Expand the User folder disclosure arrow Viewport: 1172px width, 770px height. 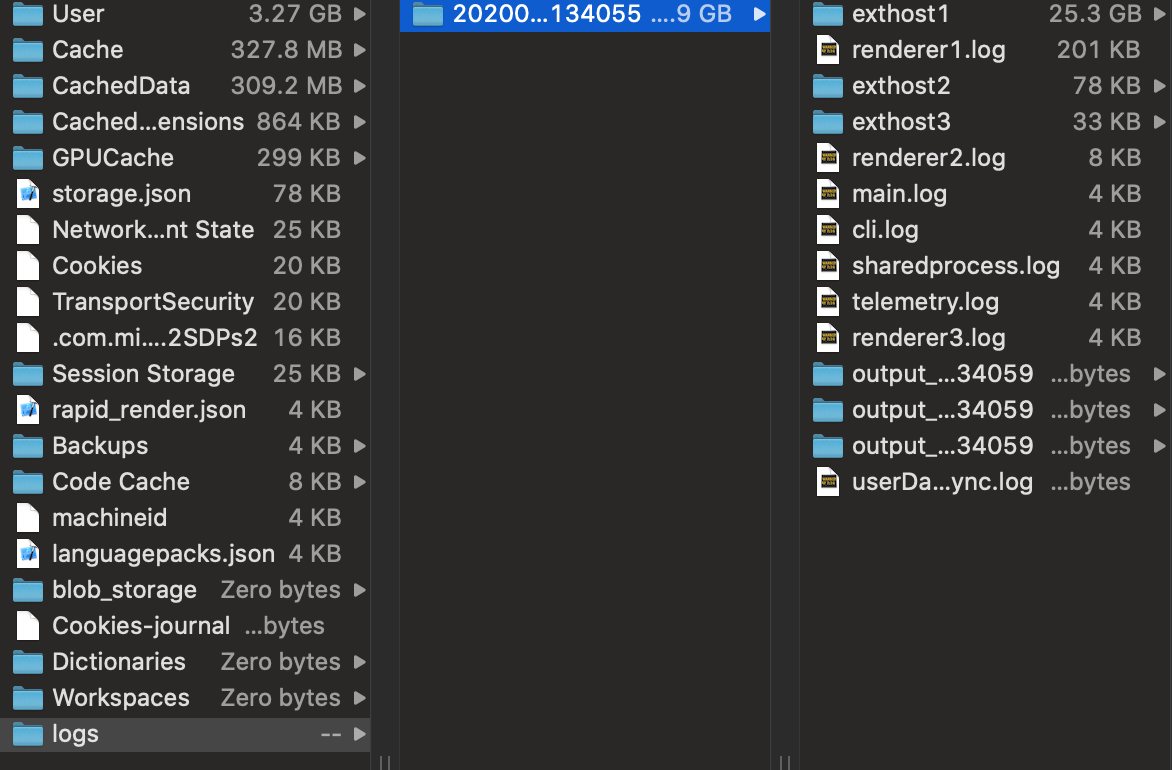(361, 14)
